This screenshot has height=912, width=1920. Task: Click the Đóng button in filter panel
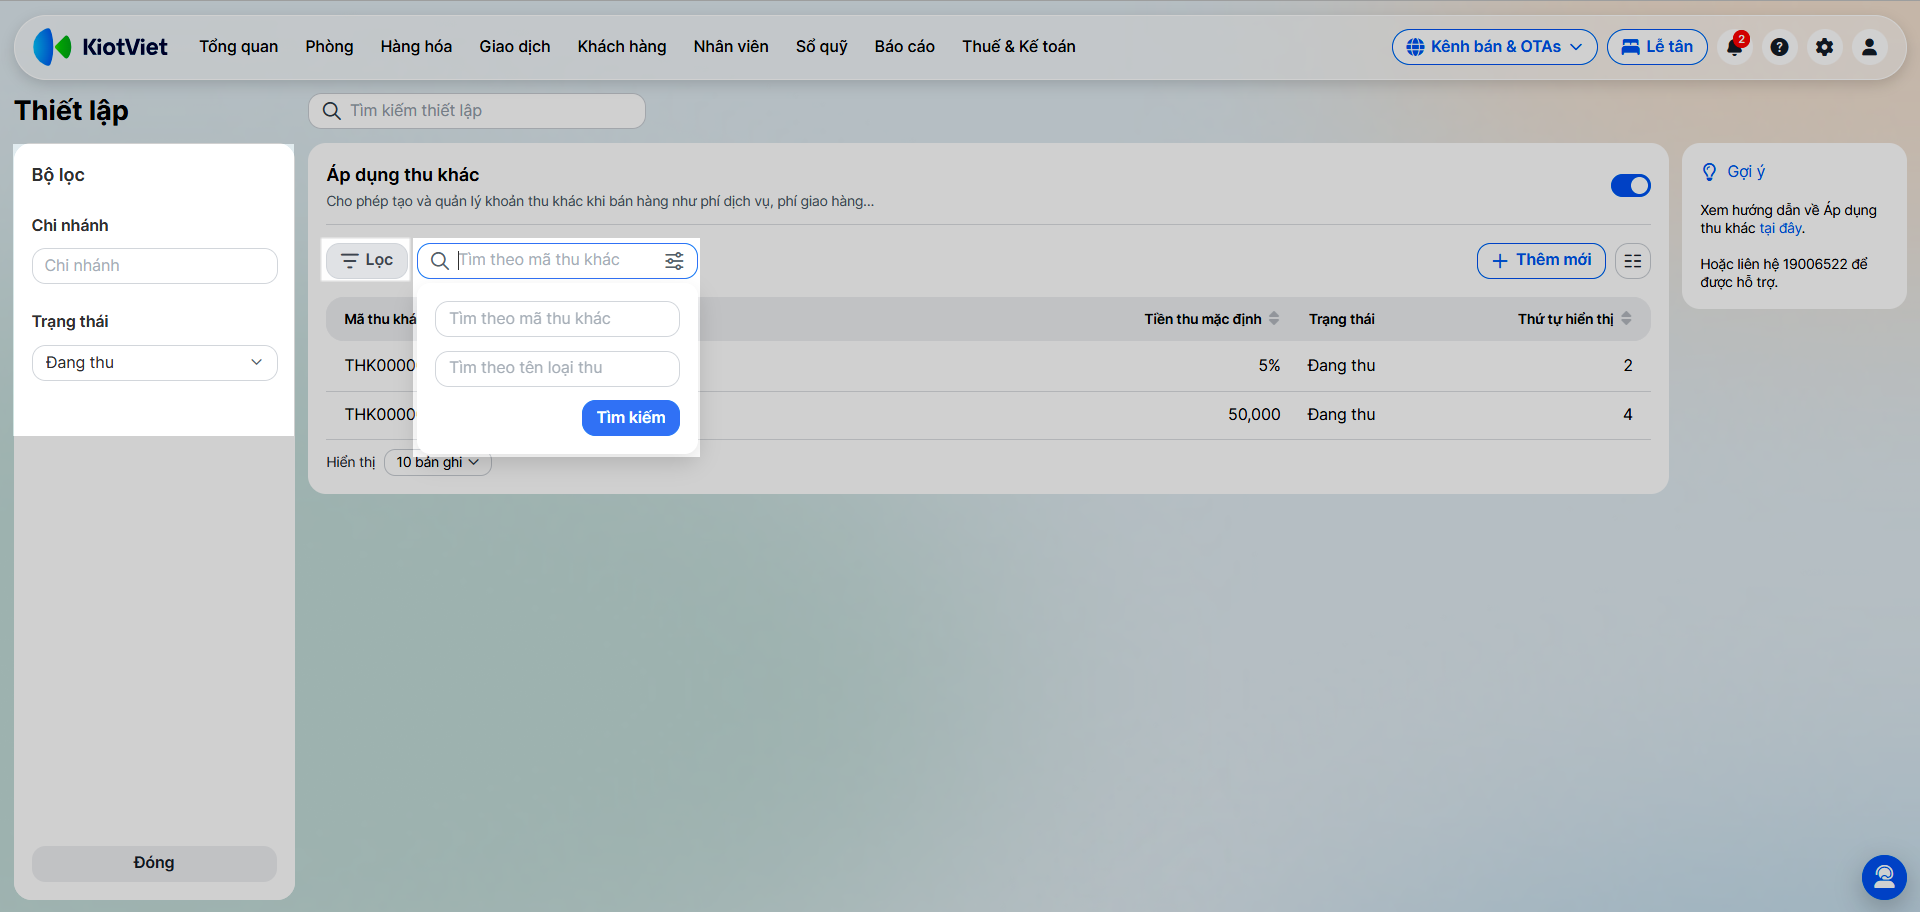(x=154, y=863)
